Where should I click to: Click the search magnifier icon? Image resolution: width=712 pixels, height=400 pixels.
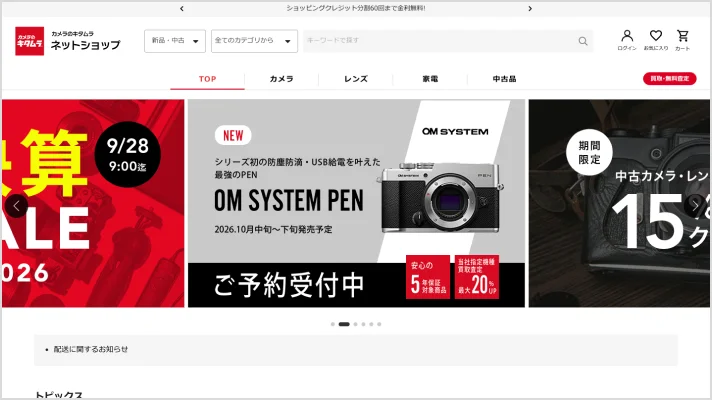583,41
